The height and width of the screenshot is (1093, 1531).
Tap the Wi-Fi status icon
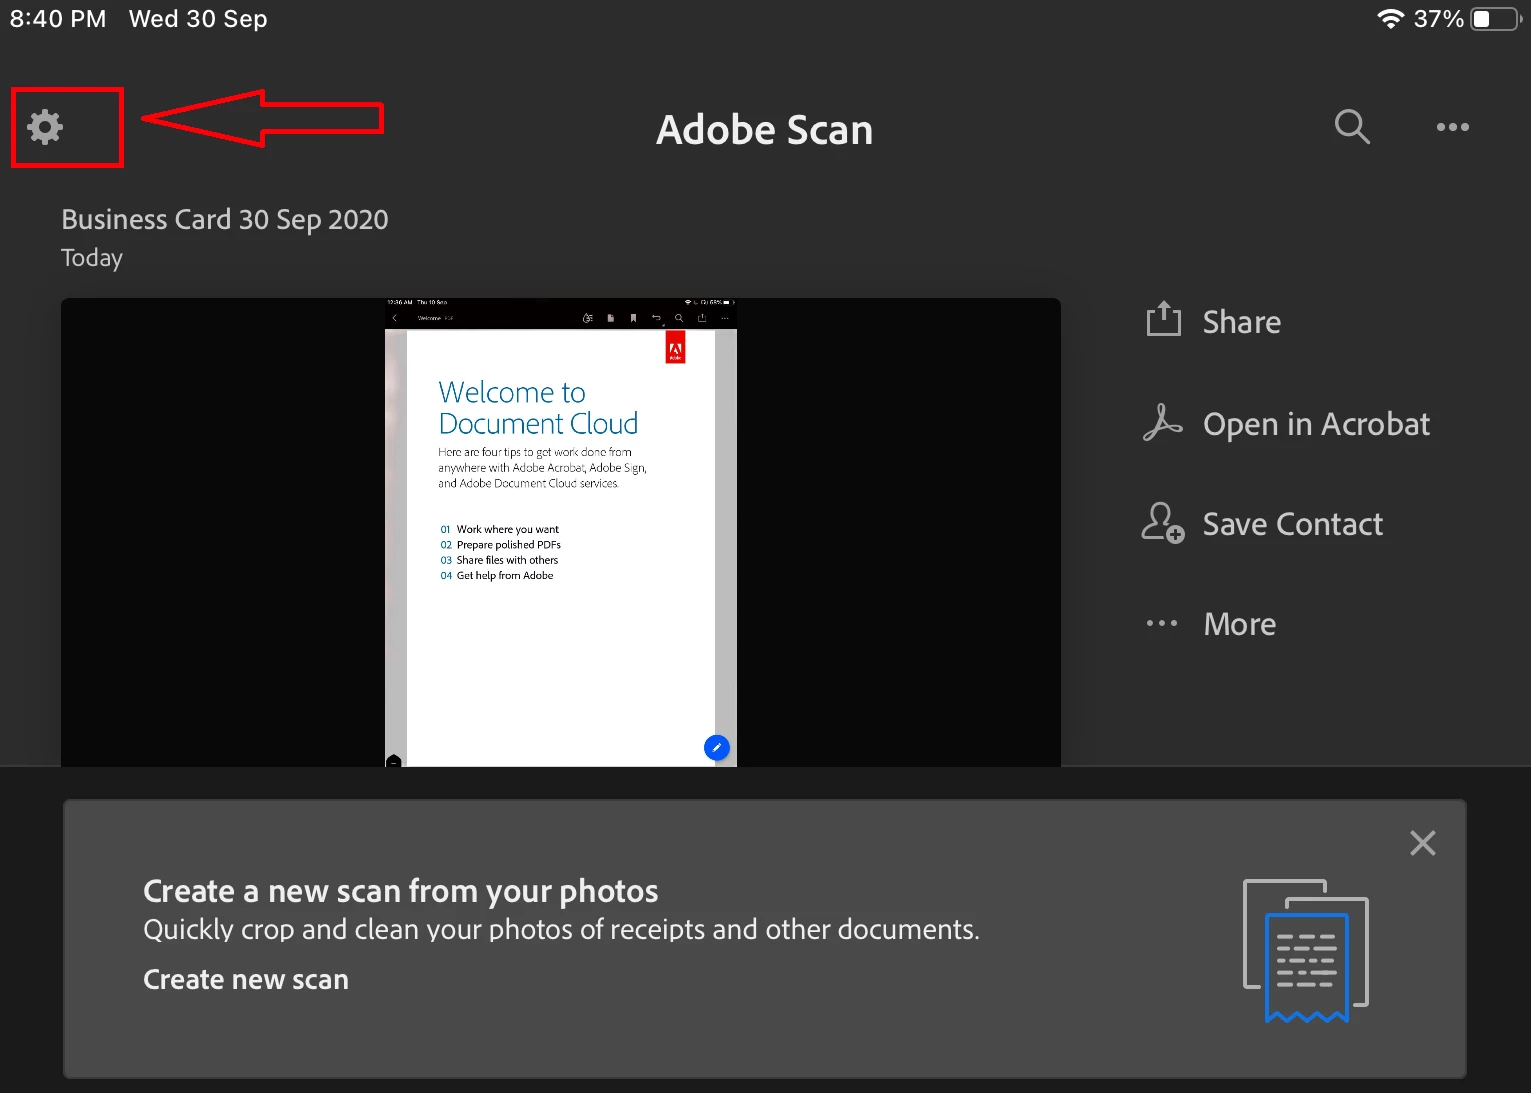click(1390, 19)
